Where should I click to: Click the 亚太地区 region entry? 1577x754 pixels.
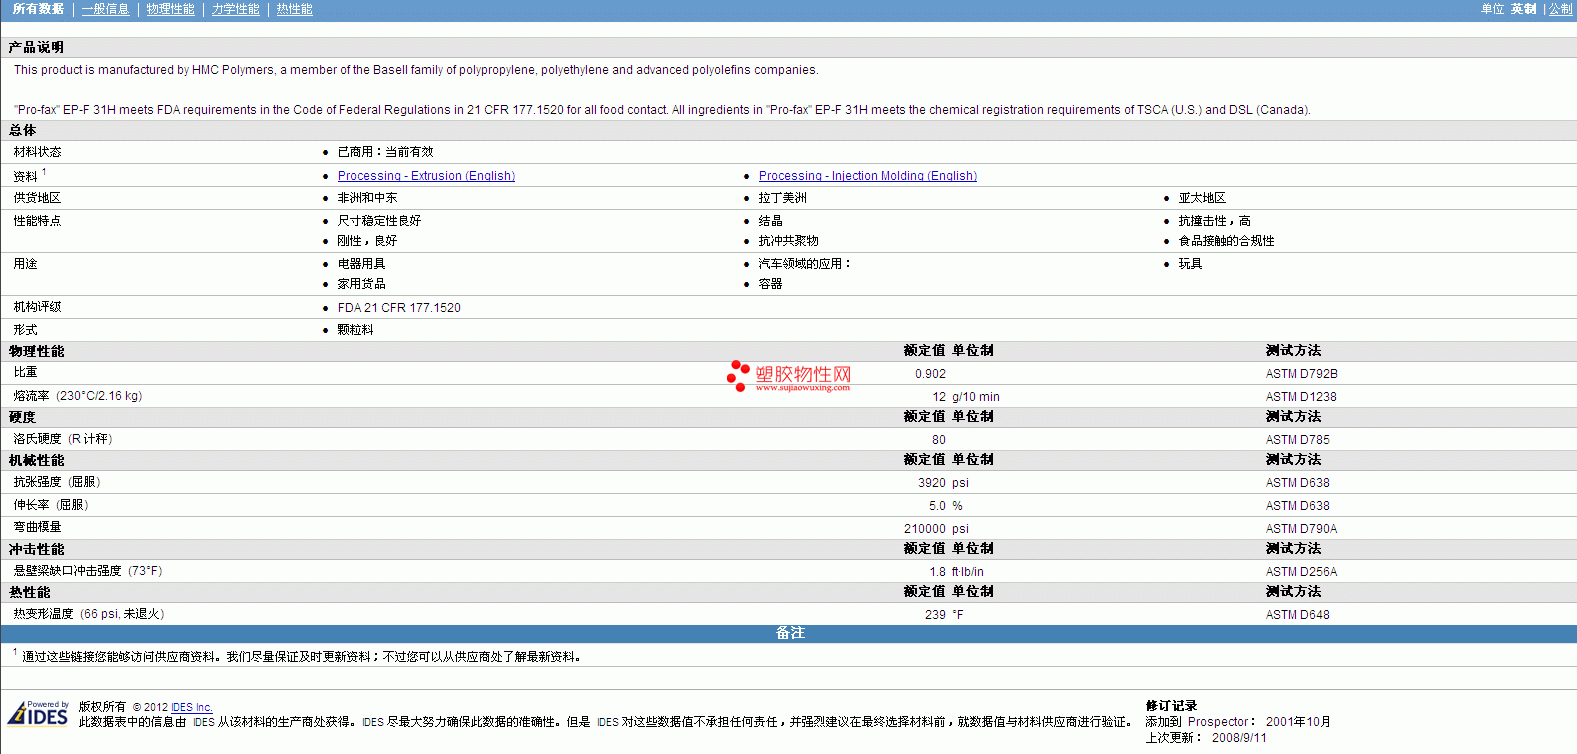click(1202, 198)
